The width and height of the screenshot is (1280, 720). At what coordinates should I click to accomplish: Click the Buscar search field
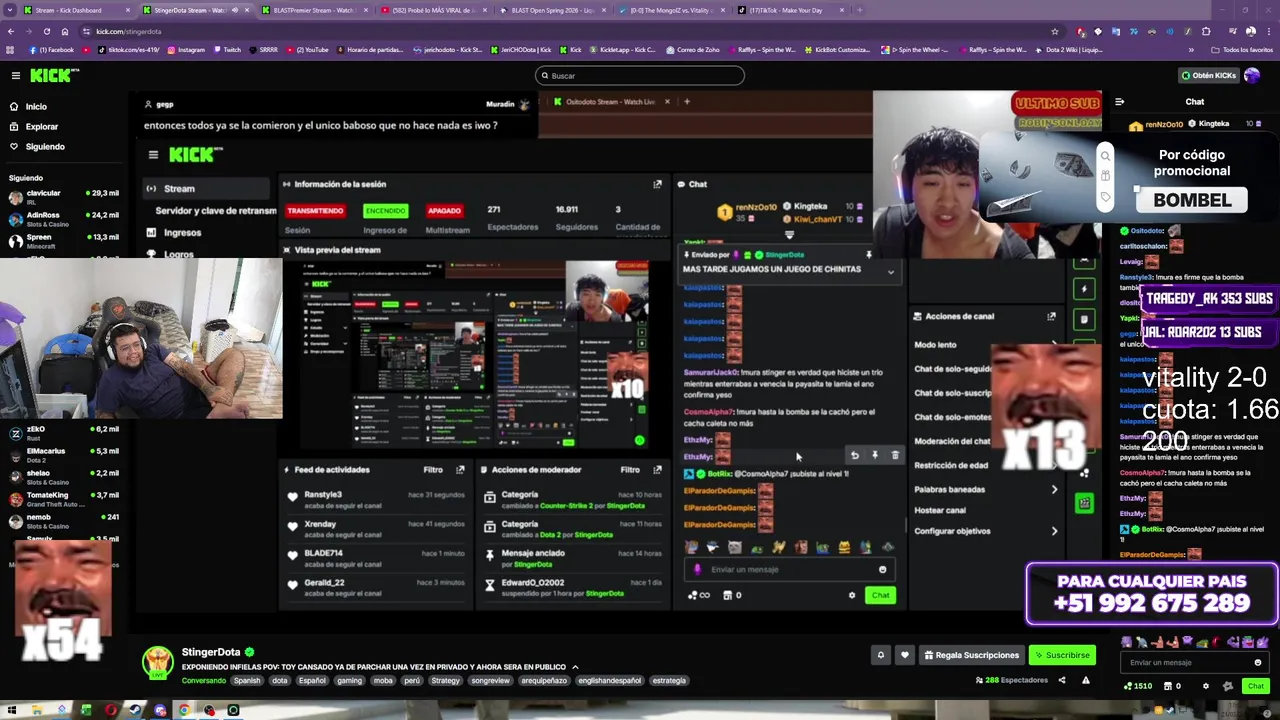[640, 75]
